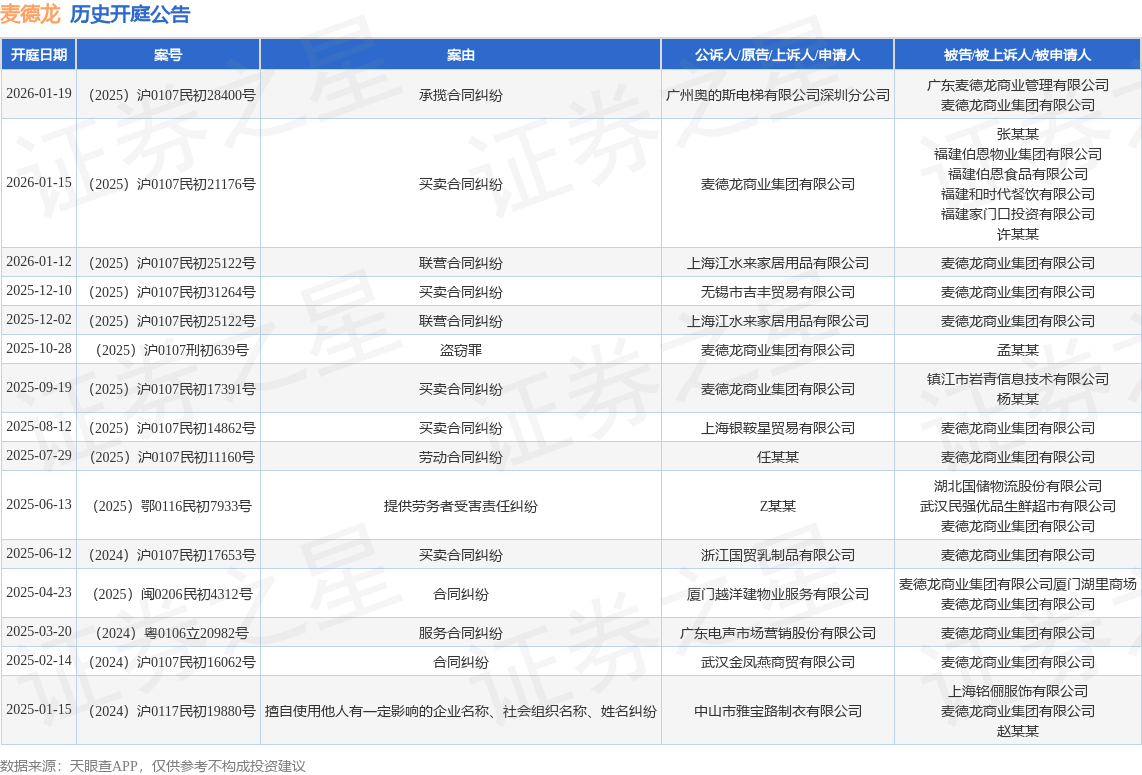The width and height of the screenshot is (1142, 775).
Task: Click 麦德龙商业集团有限公司厦门湖里商场
Action: 1017,583
